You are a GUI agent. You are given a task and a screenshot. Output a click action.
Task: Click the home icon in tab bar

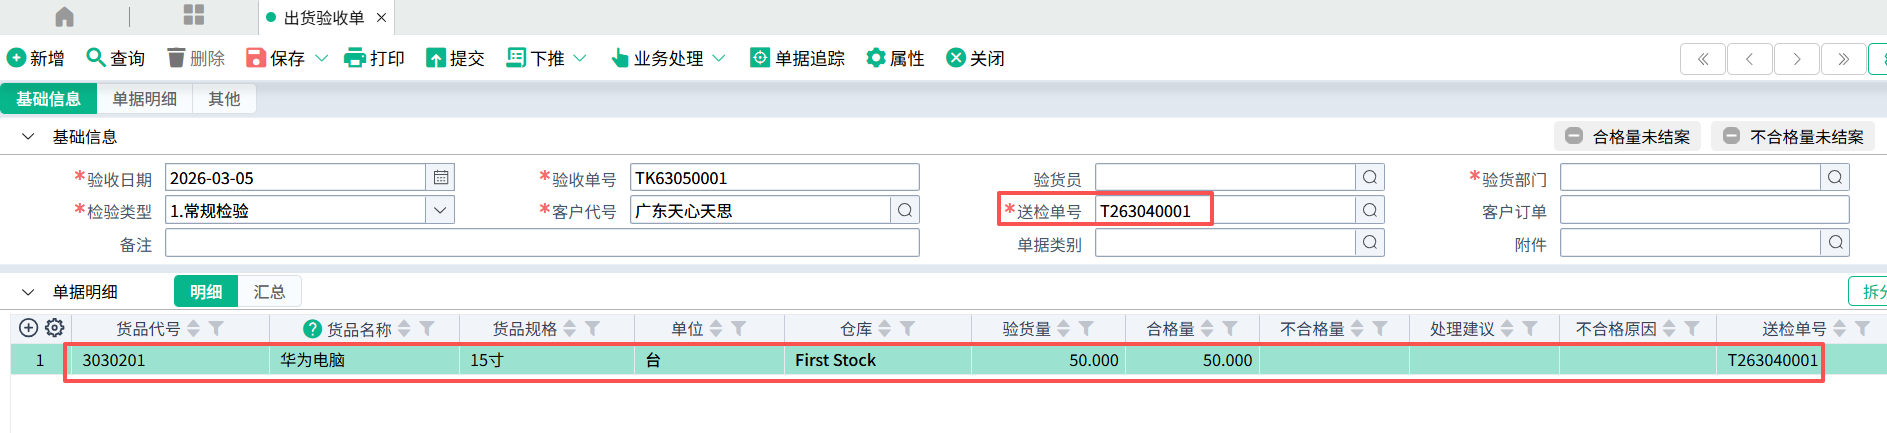pos(64,17)
